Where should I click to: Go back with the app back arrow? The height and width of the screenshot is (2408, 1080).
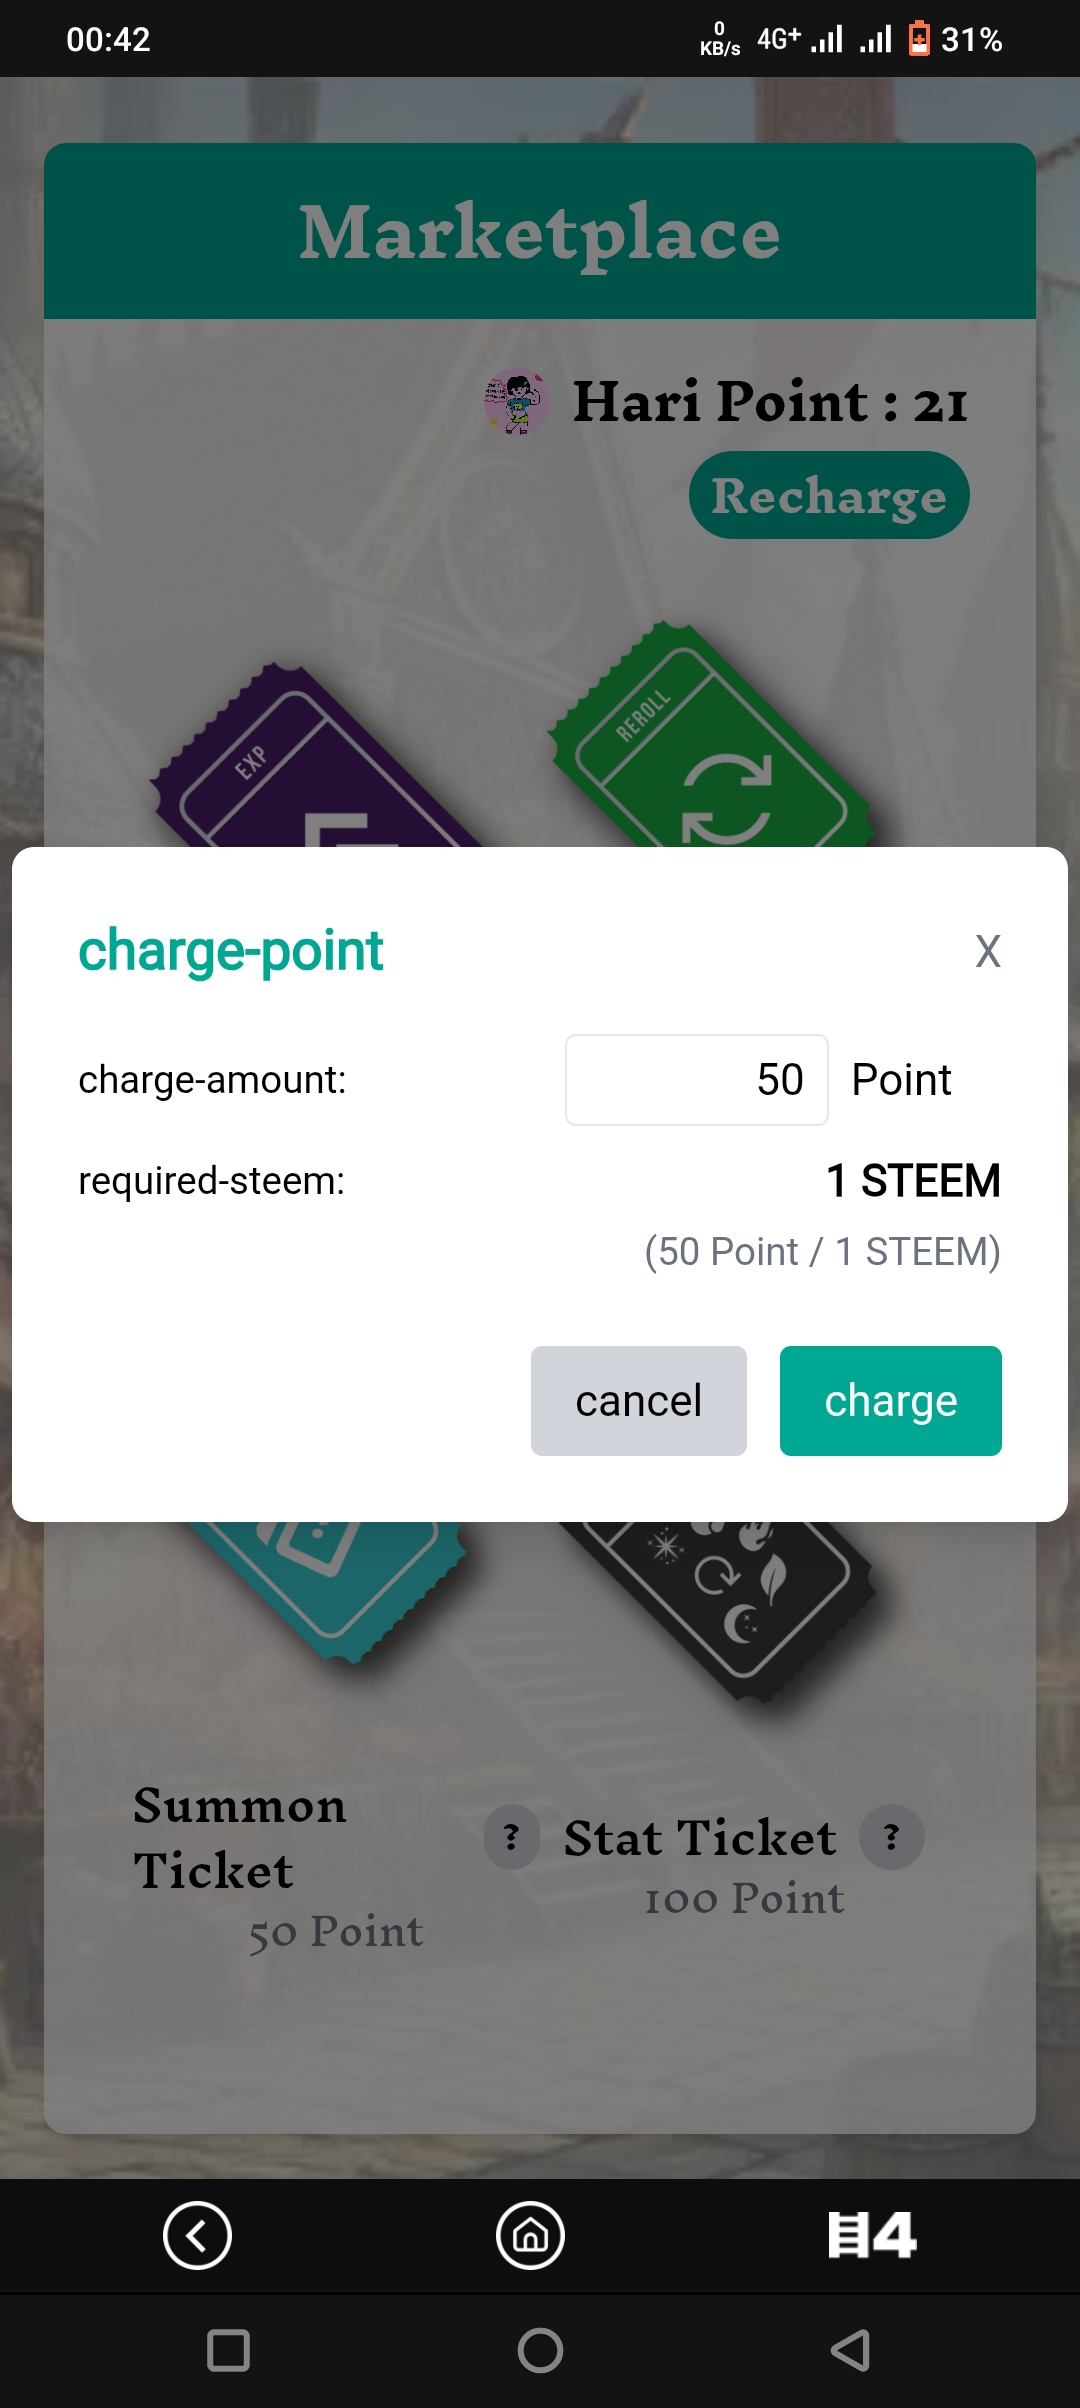(x=197, y=2235)
